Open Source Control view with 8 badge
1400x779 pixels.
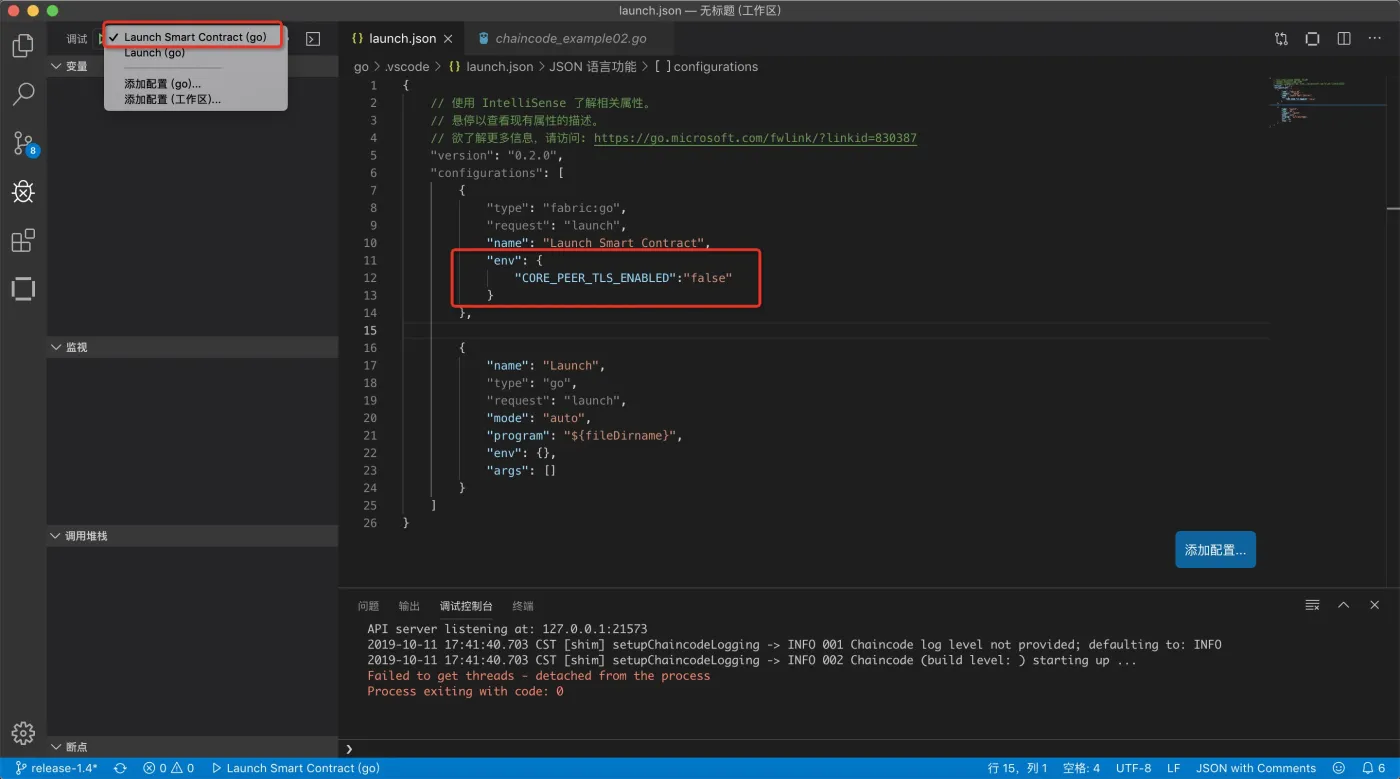click(23, 143)
